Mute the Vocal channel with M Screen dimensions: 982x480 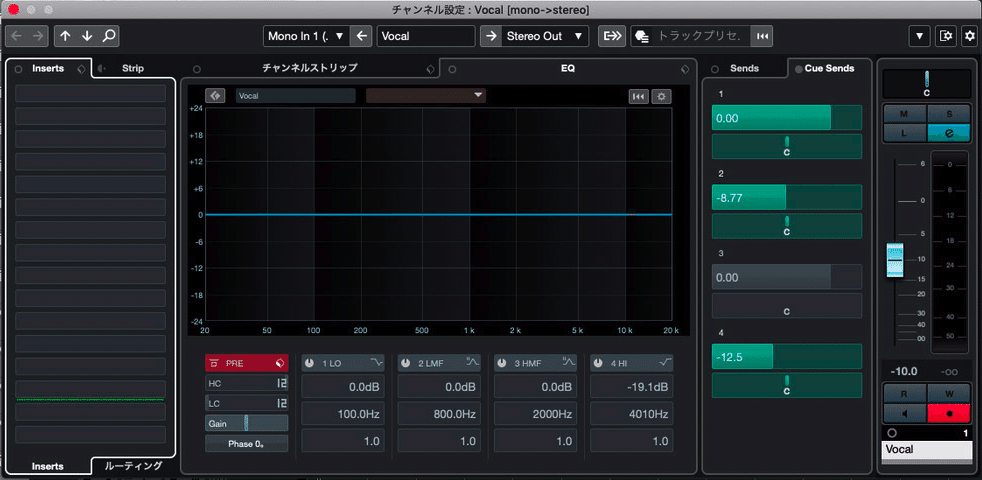[x=904, y=114]
